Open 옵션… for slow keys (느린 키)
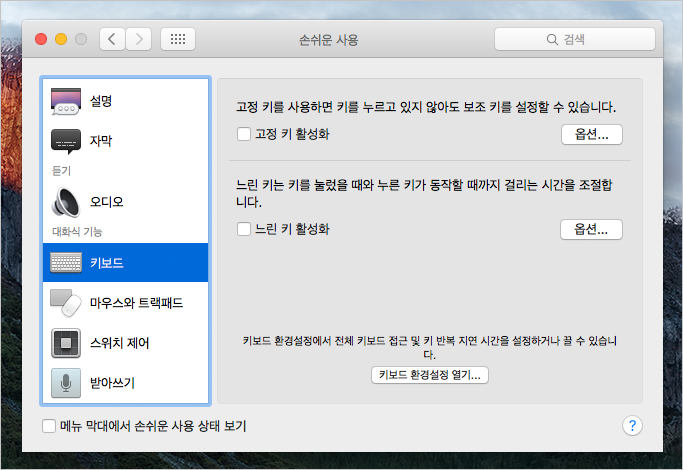The height and width of the screenshot is (470, 683). click(591, 229)
